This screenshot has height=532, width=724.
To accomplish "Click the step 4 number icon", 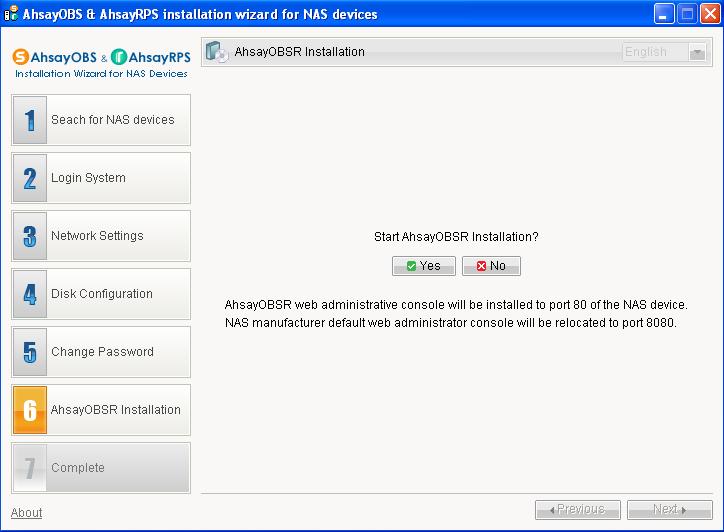I will click(30, 294).
